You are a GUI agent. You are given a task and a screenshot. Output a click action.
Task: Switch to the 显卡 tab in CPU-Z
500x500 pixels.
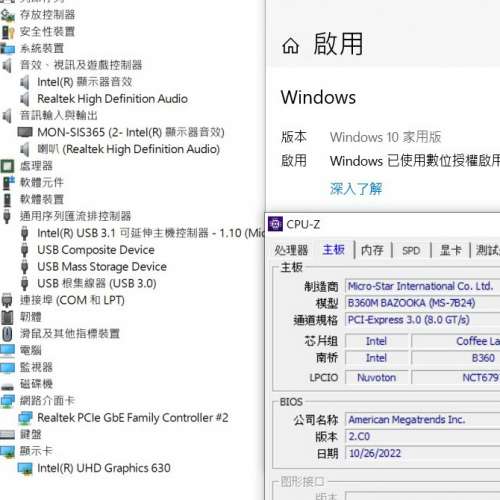click(x=451, y=250)
